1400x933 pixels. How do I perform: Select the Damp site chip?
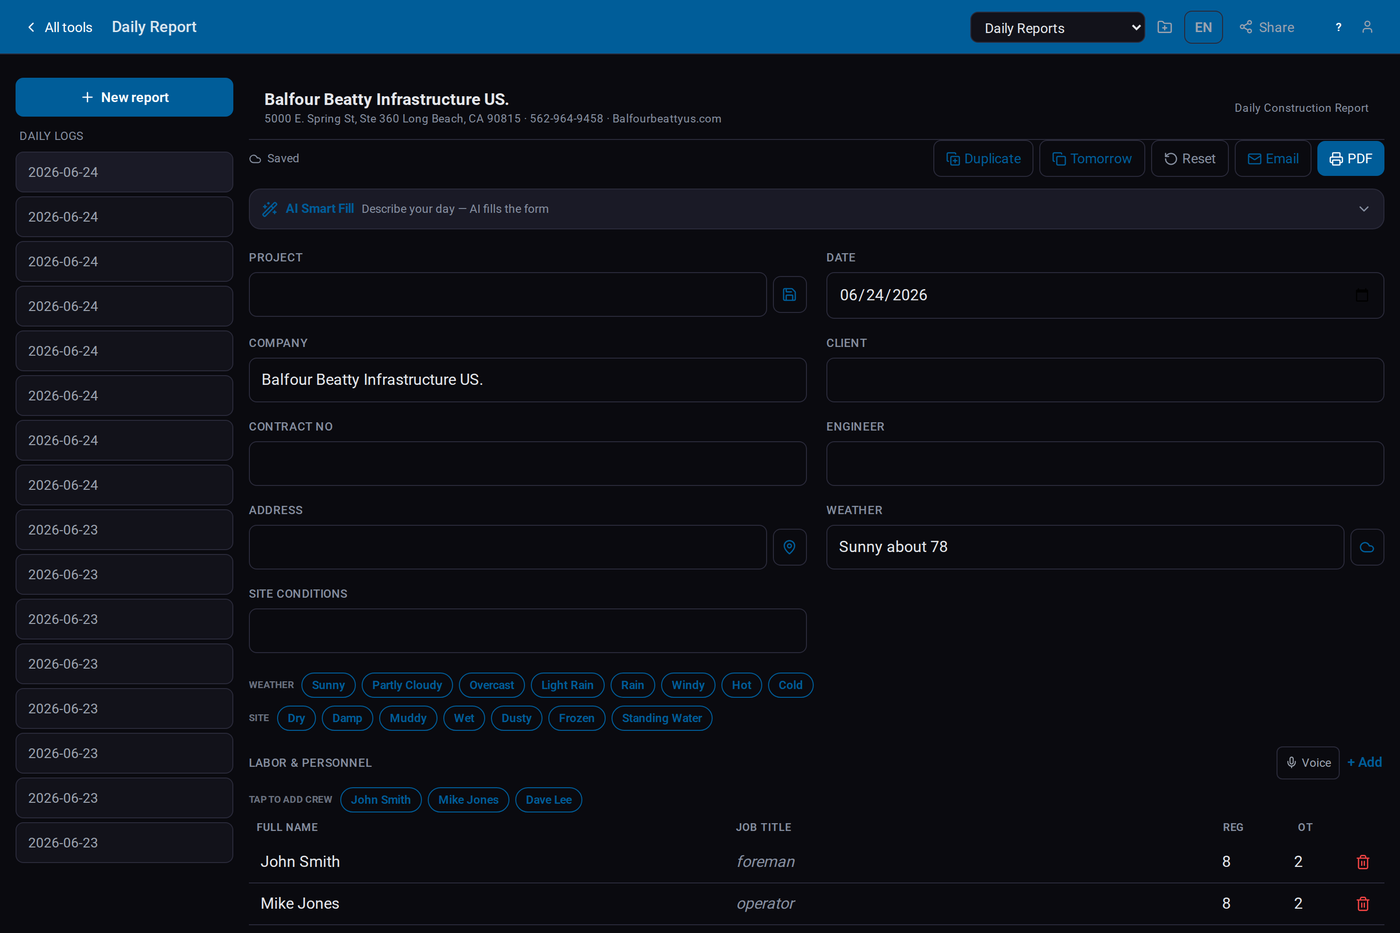click(347, 718)
